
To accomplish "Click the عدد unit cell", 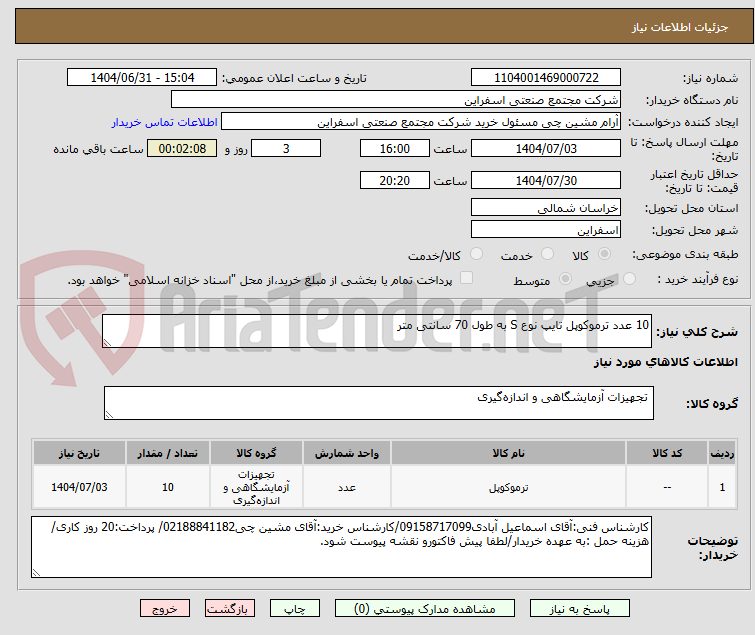I will coord(347,487).
